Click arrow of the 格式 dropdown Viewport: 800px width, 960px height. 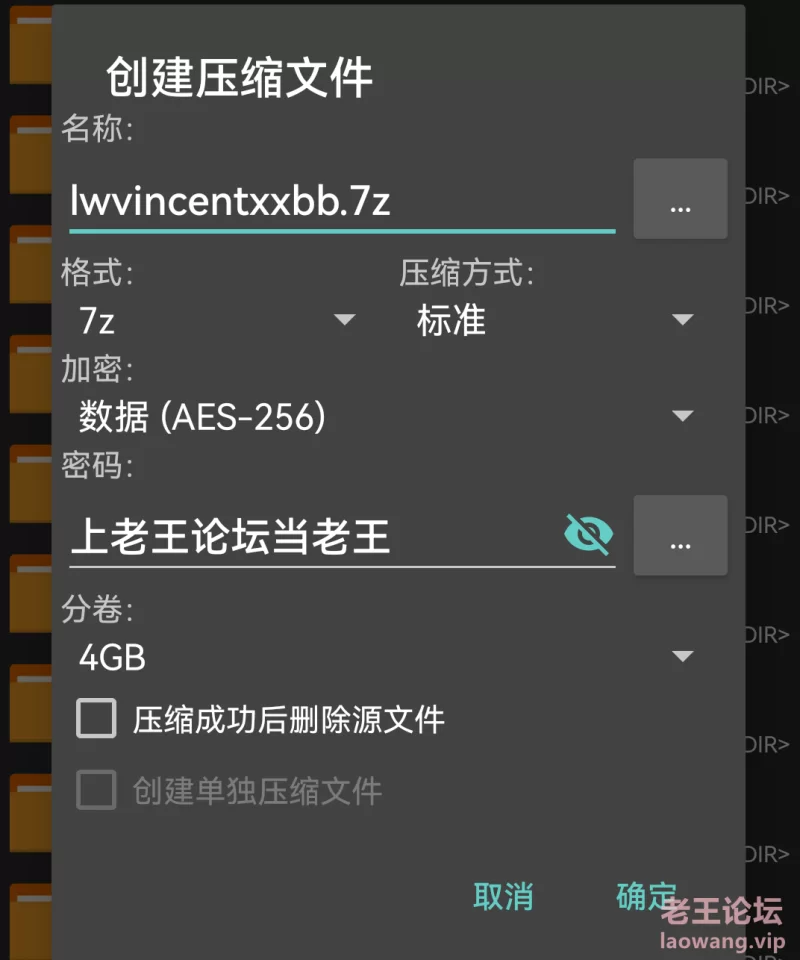click(345, 319)
